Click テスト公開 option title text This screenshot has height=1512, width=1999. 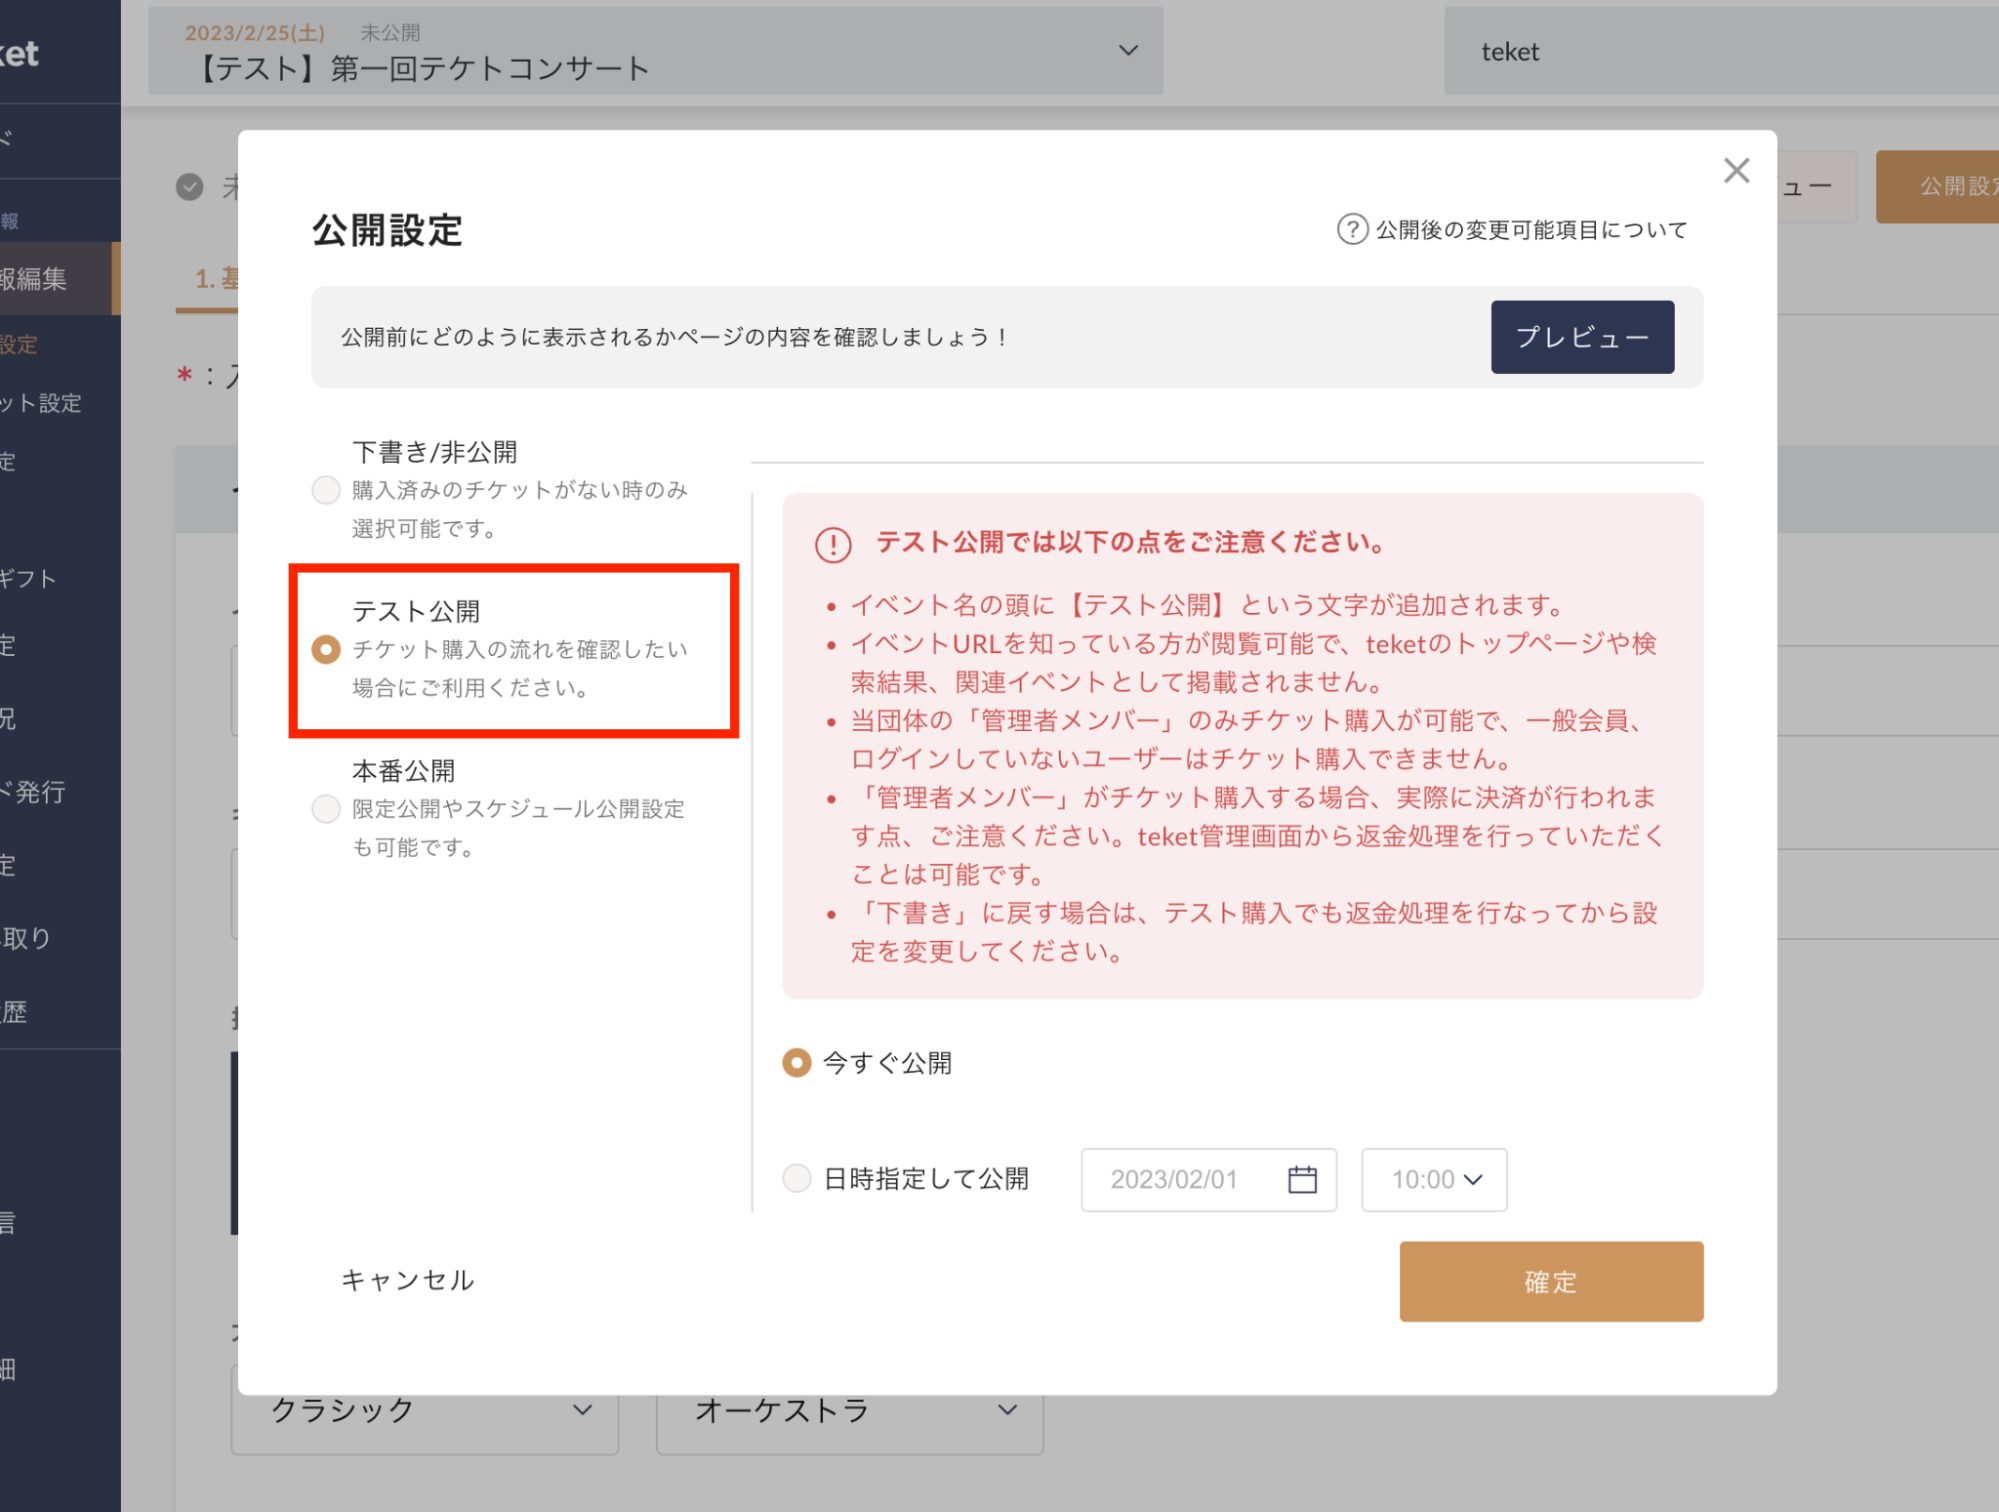(x=416, y=611)
